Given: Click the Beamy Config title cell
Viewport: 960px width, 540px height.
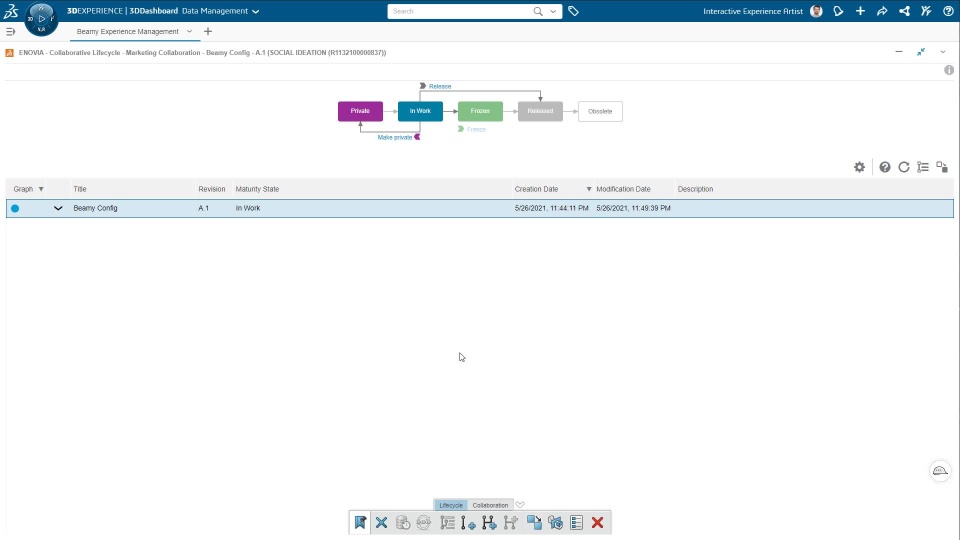Looking at the screenshot, I should coord(96,208).
